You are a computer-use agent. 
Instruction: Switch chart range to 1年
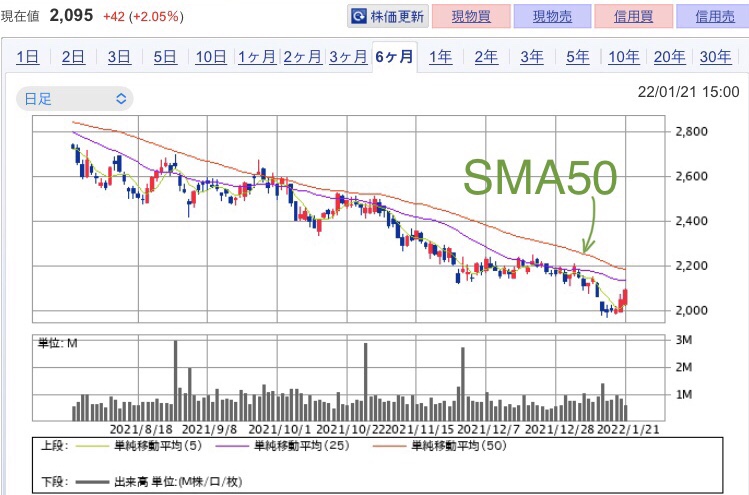(440, 57)
